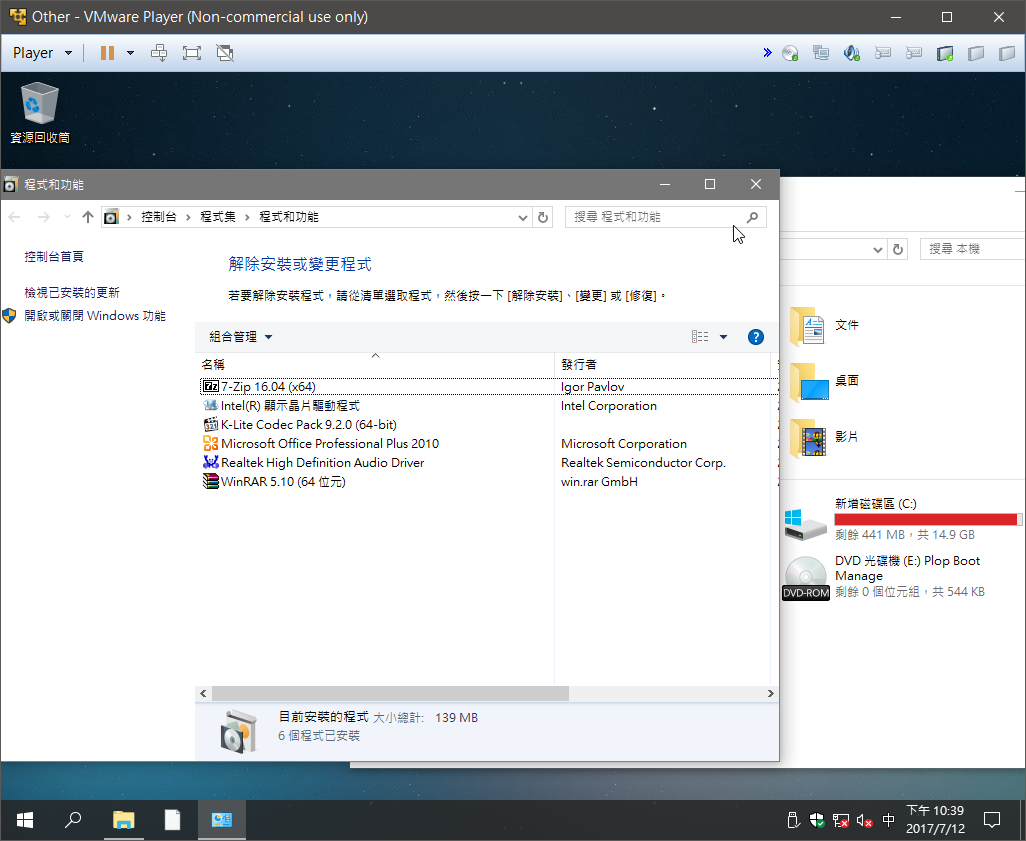
Task: Select 7-Zip 16.04 (x64) in the list
Action: click(x=268, y=387)
